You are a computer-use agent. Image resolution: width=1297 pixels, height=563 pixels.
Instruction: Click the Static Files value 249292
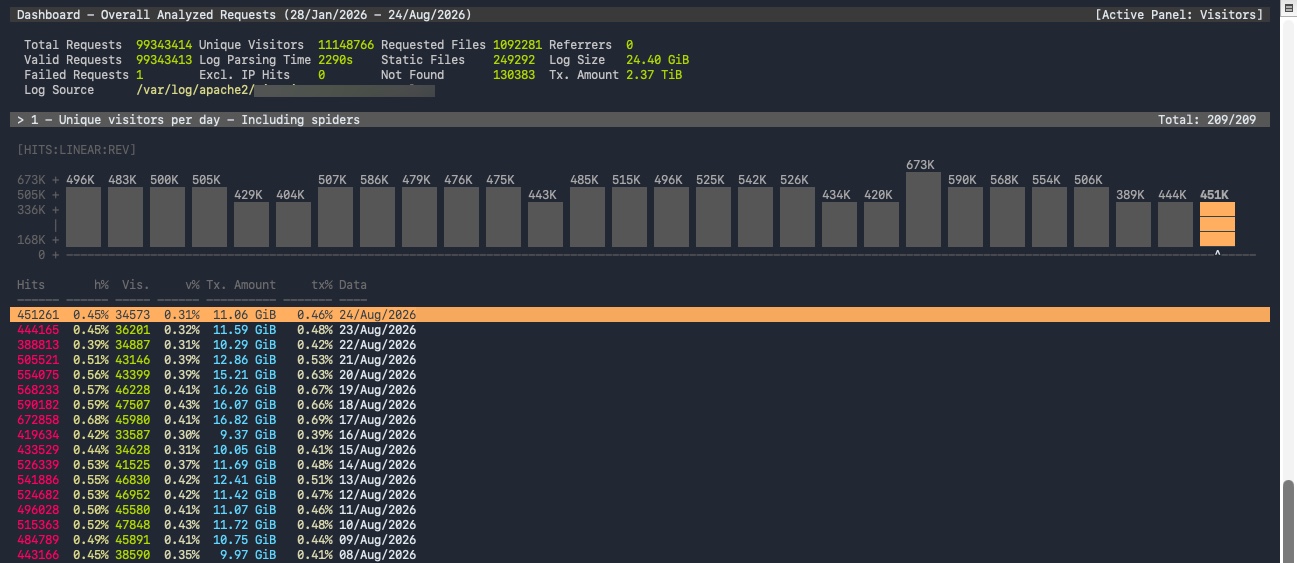click(514, 60)
